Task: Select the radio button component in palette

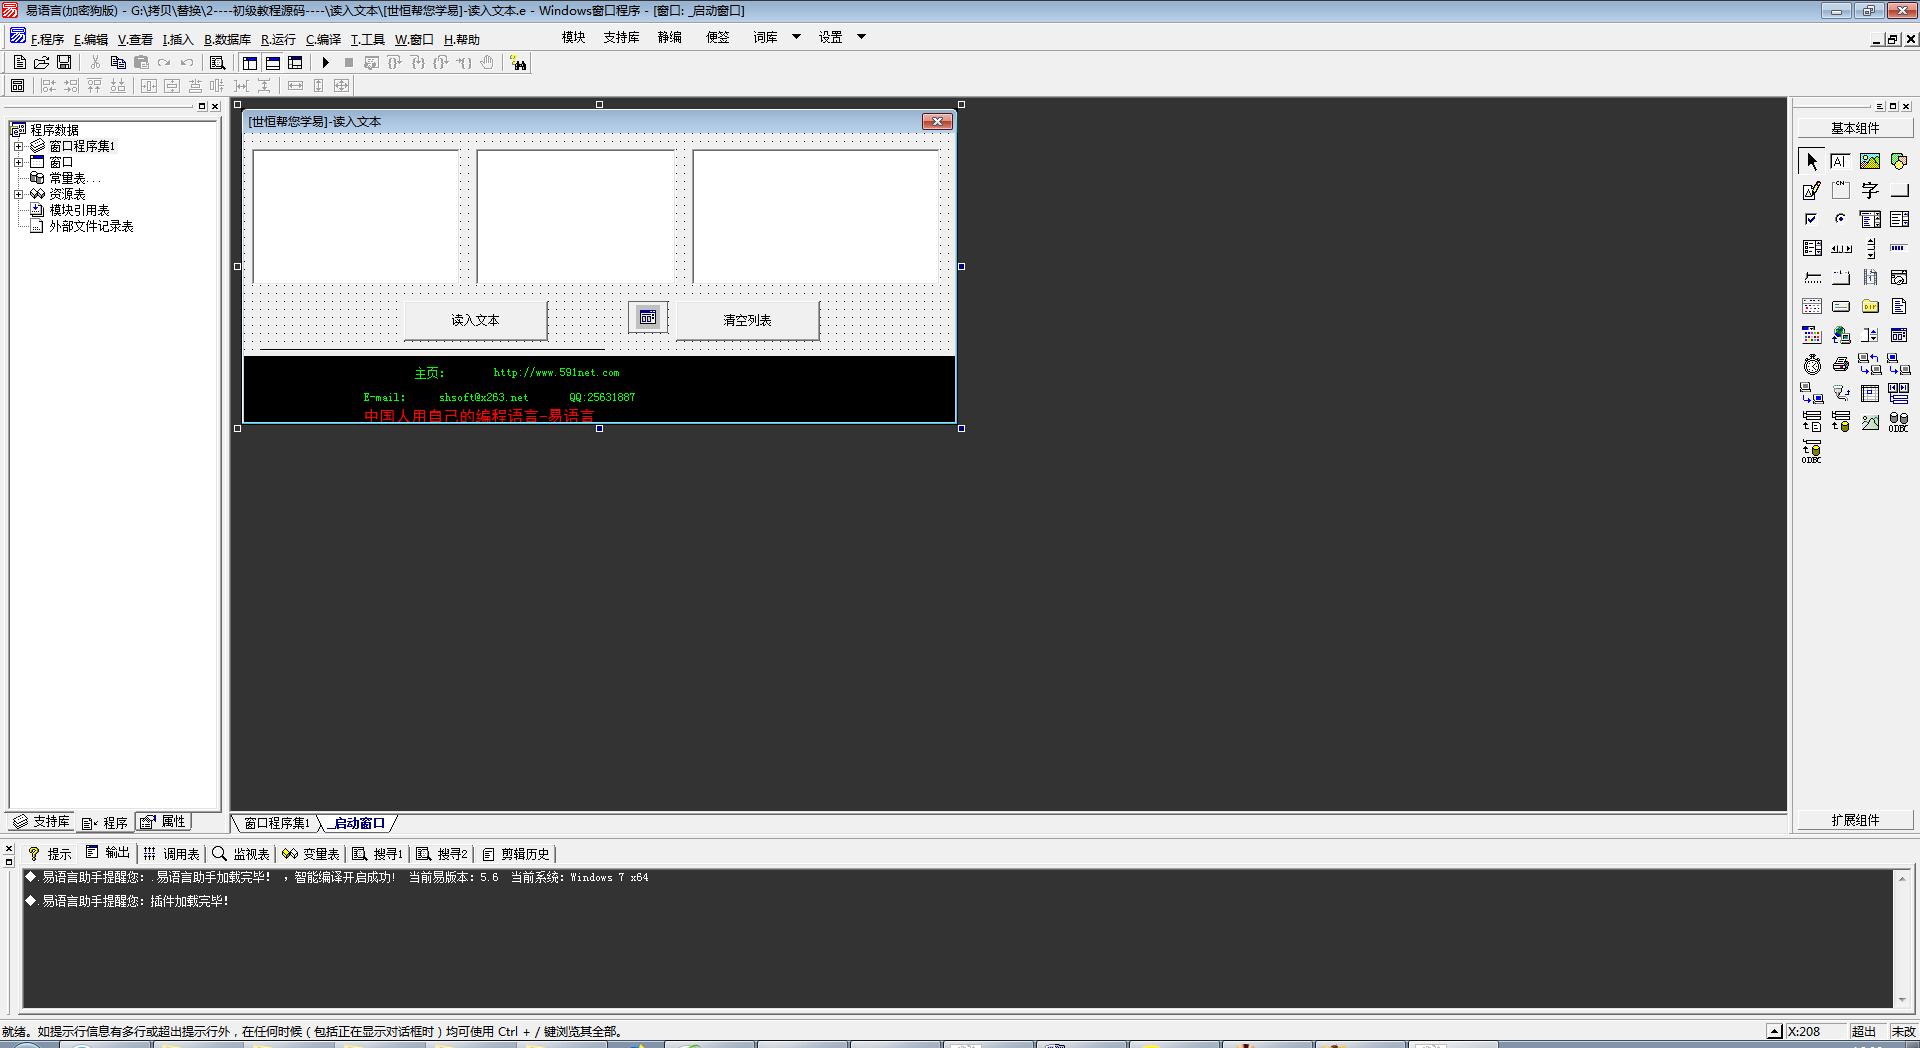Action: [1840, 219]
